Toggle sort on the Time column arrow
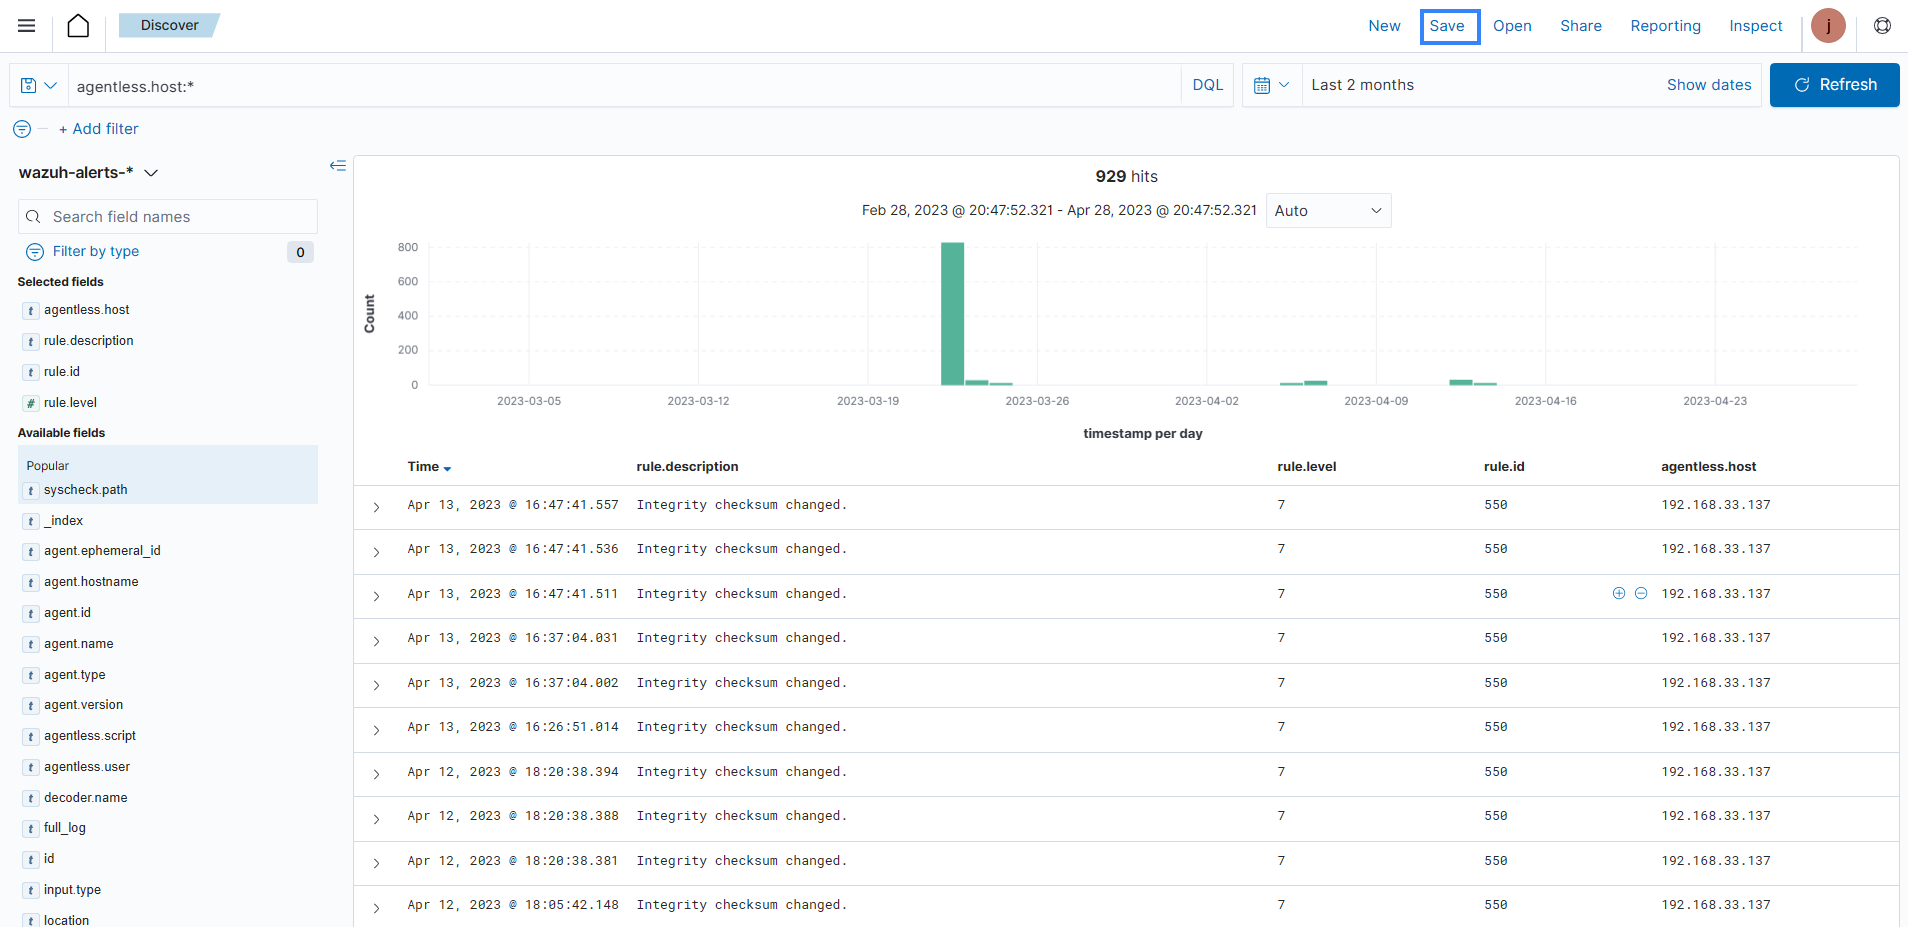1908x927 pixels. pyautogui.click(x=447, y=468)
